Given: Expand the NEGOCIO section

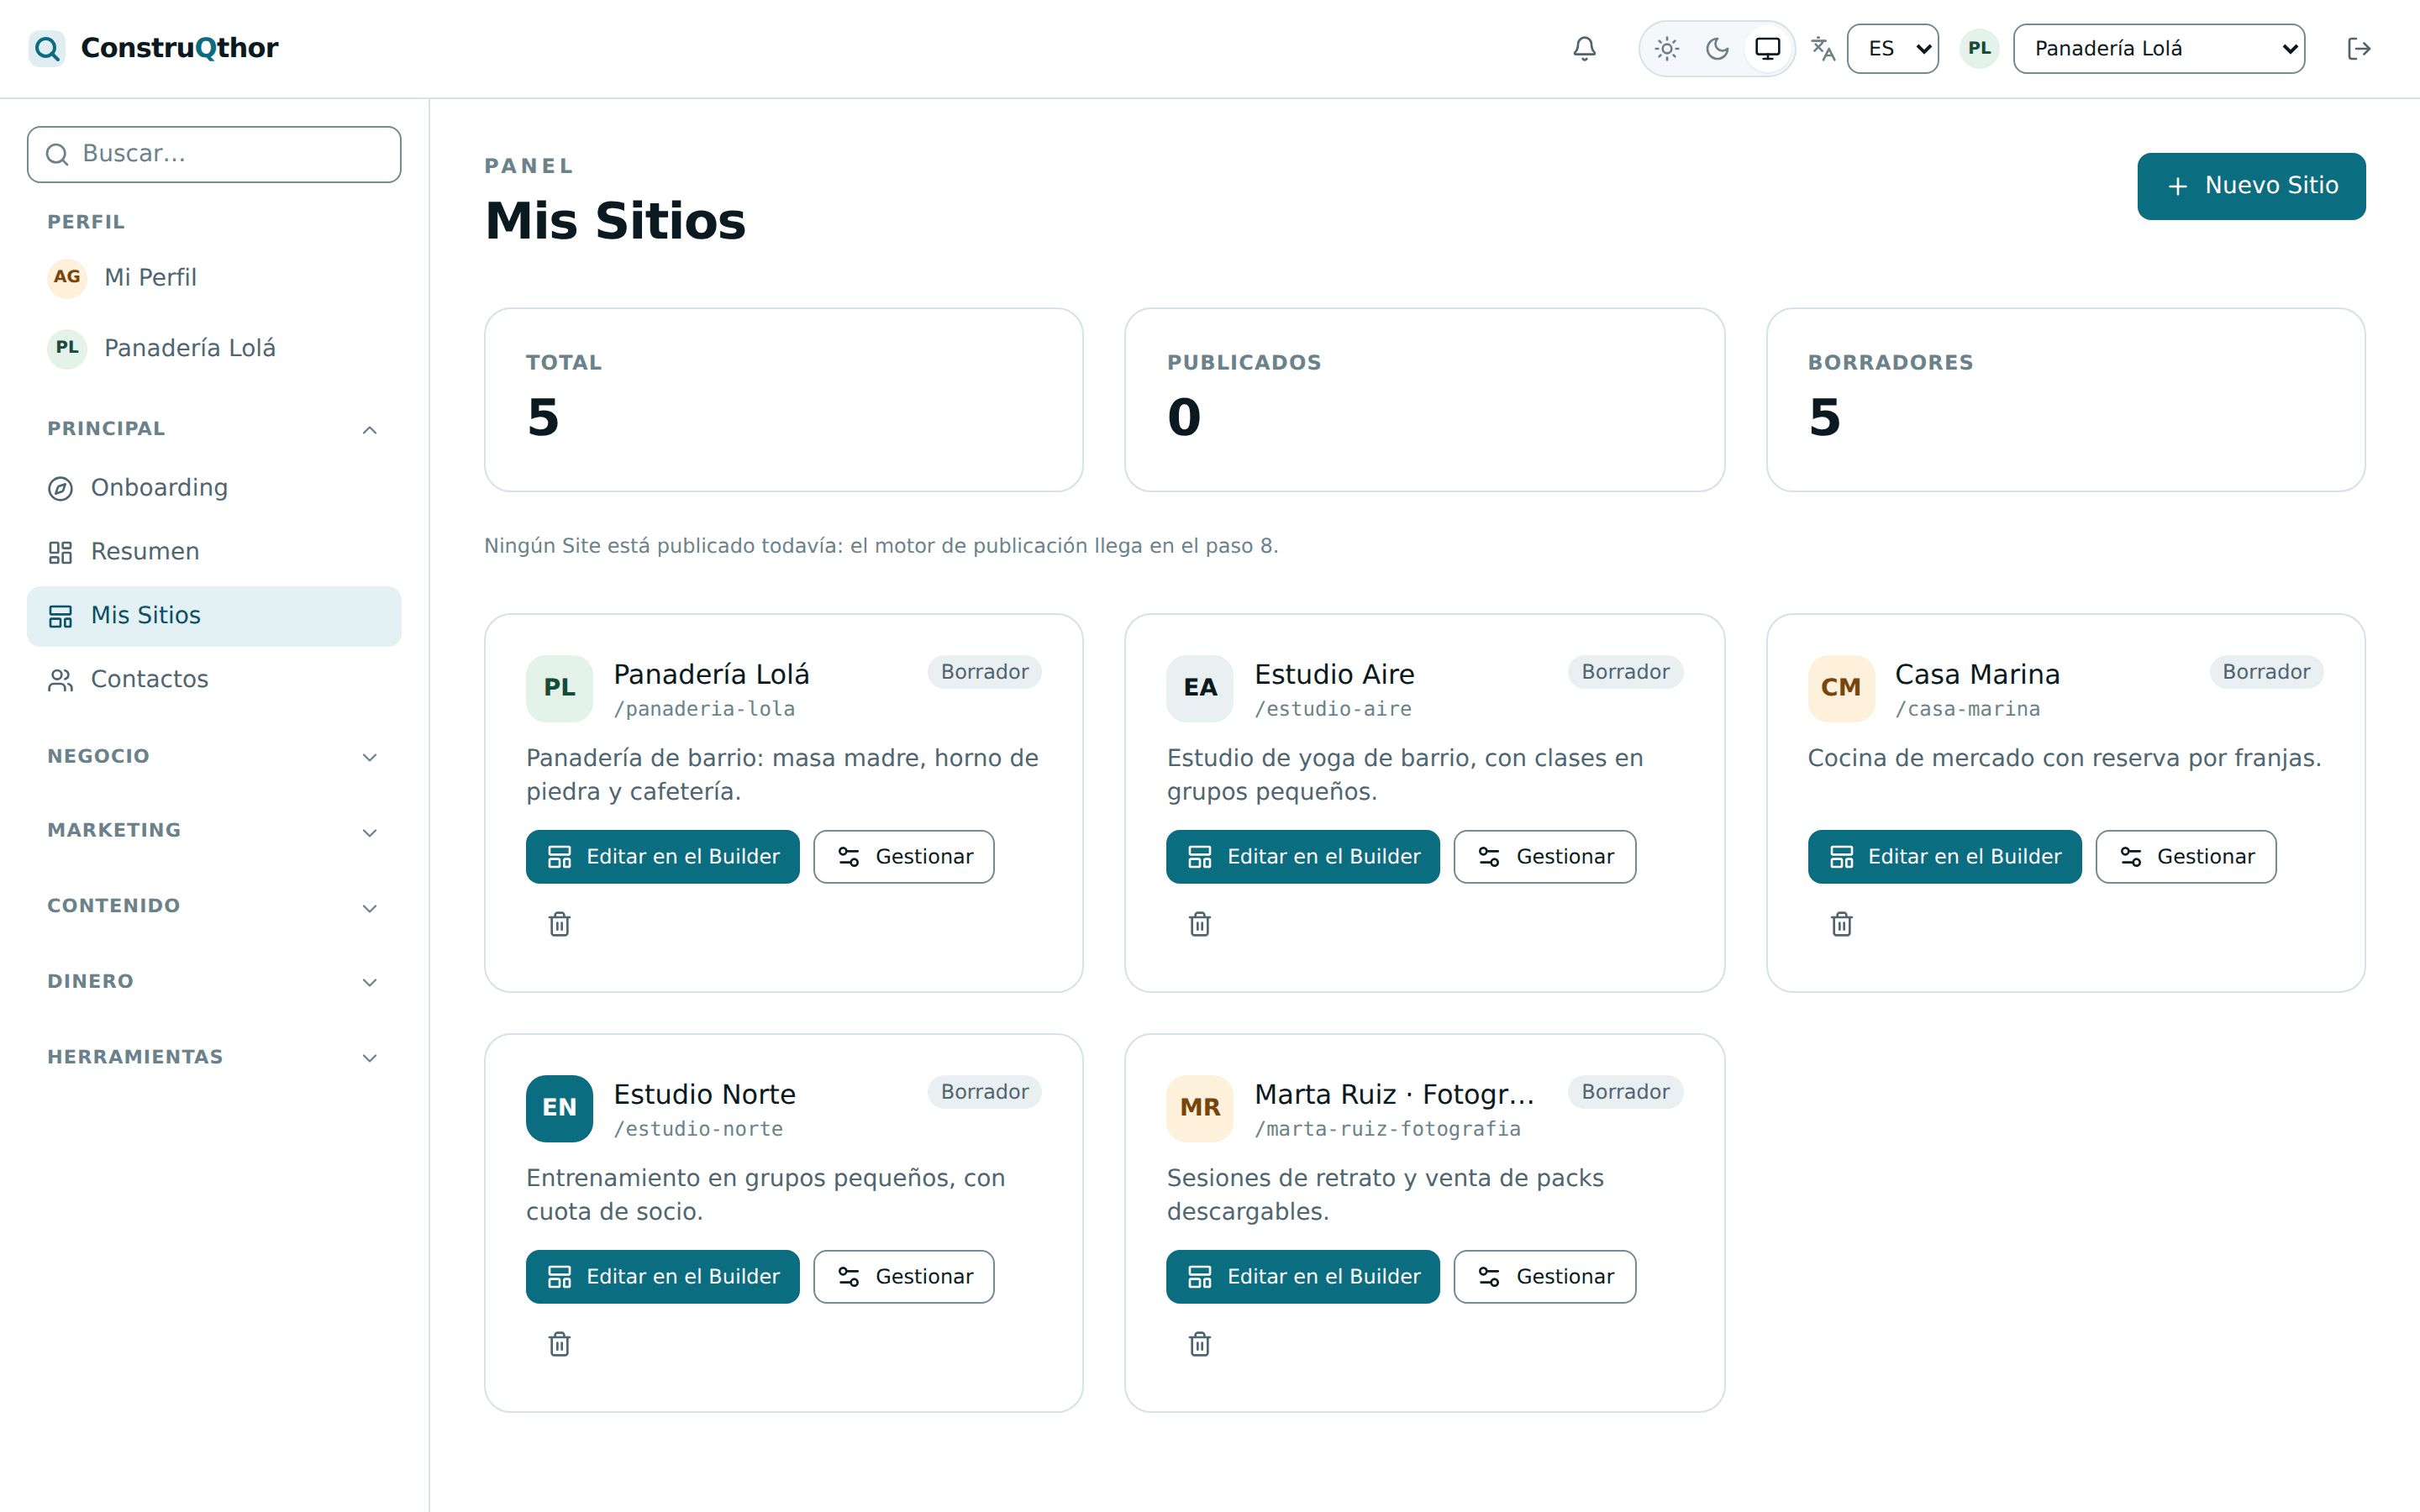Looking at the screenshot, I should tap(214, 757).
